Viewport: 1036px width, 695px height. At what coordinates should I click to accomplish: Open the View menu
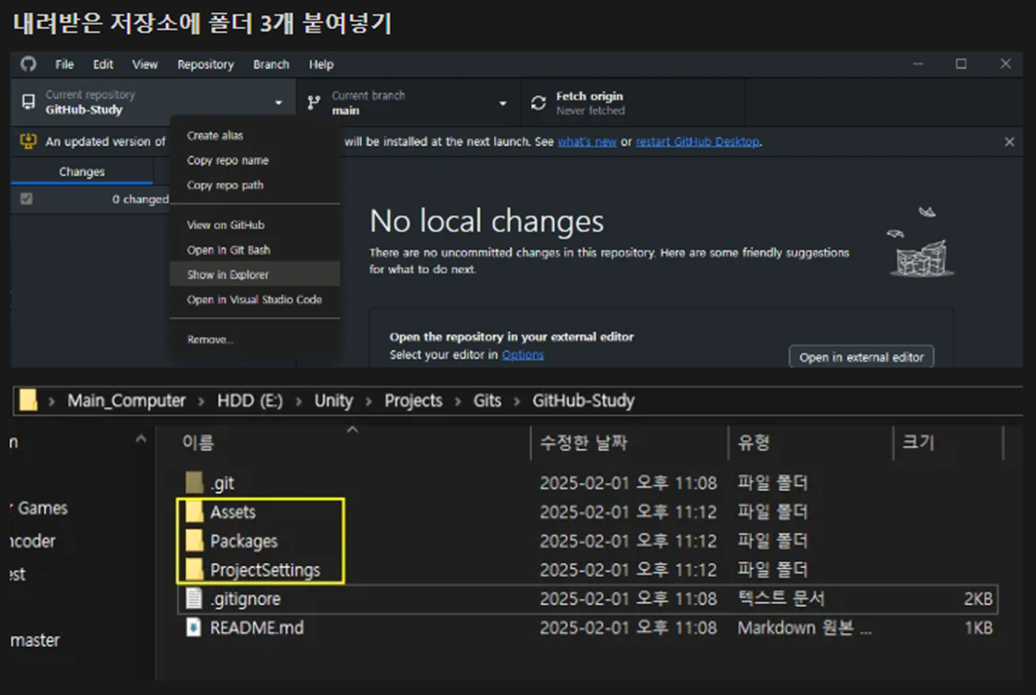[x=145, y=64]
